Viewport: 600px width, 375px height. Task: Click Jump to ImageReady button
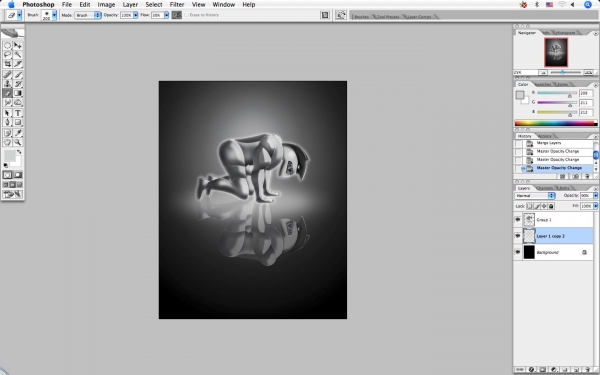(13, 194)
